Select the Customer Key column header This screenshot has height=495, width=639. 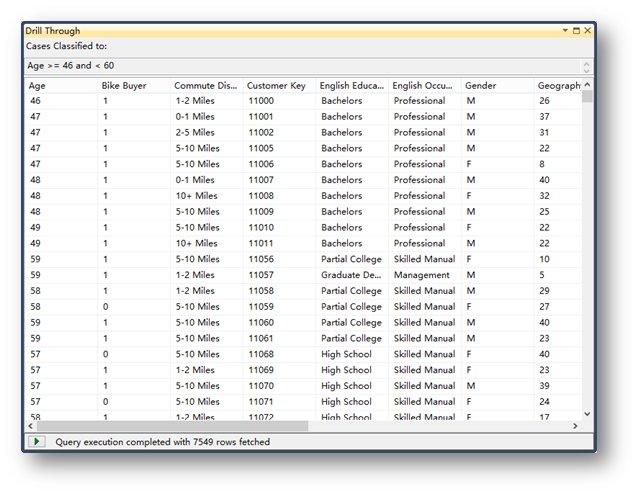[x=278, y=86]
